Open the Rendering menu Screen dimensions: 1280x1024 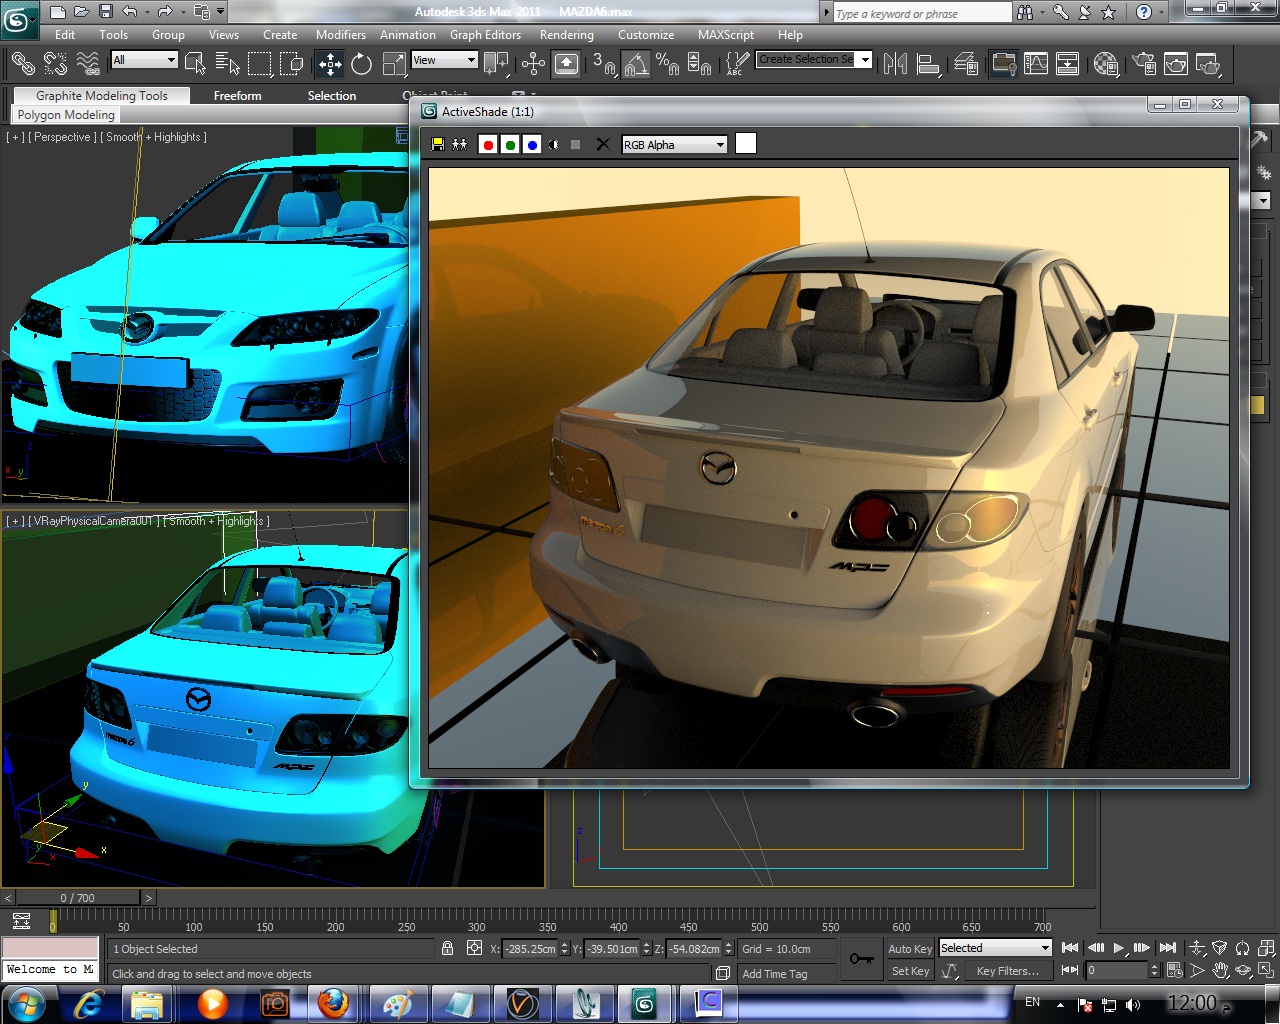point(567,35)
